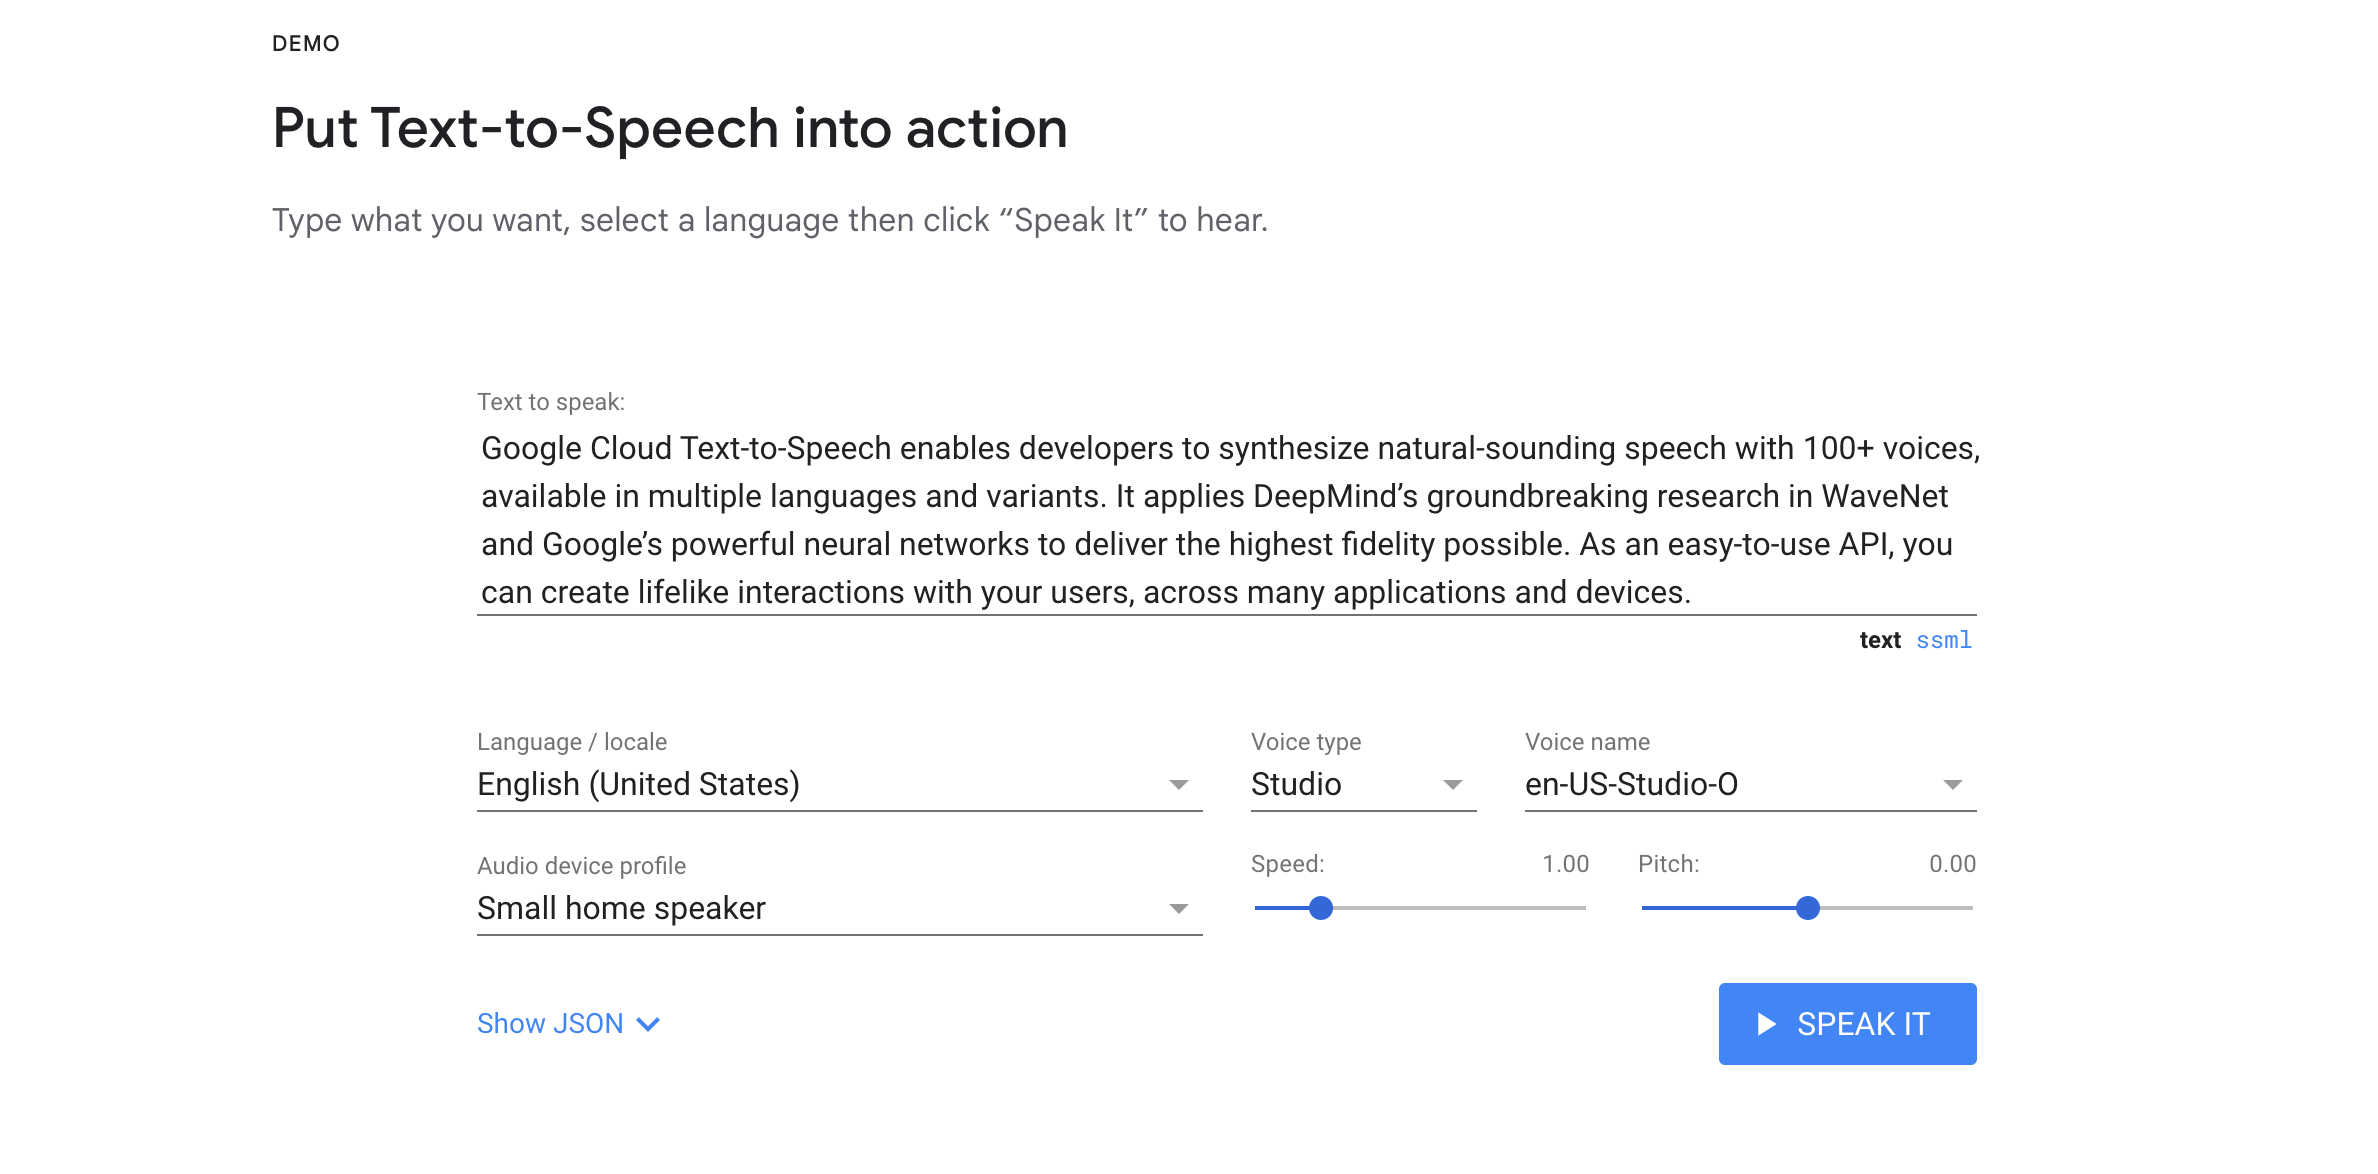
Task: Click the play triangle icon on Speak It
Action: [x=1766, y=1024]
